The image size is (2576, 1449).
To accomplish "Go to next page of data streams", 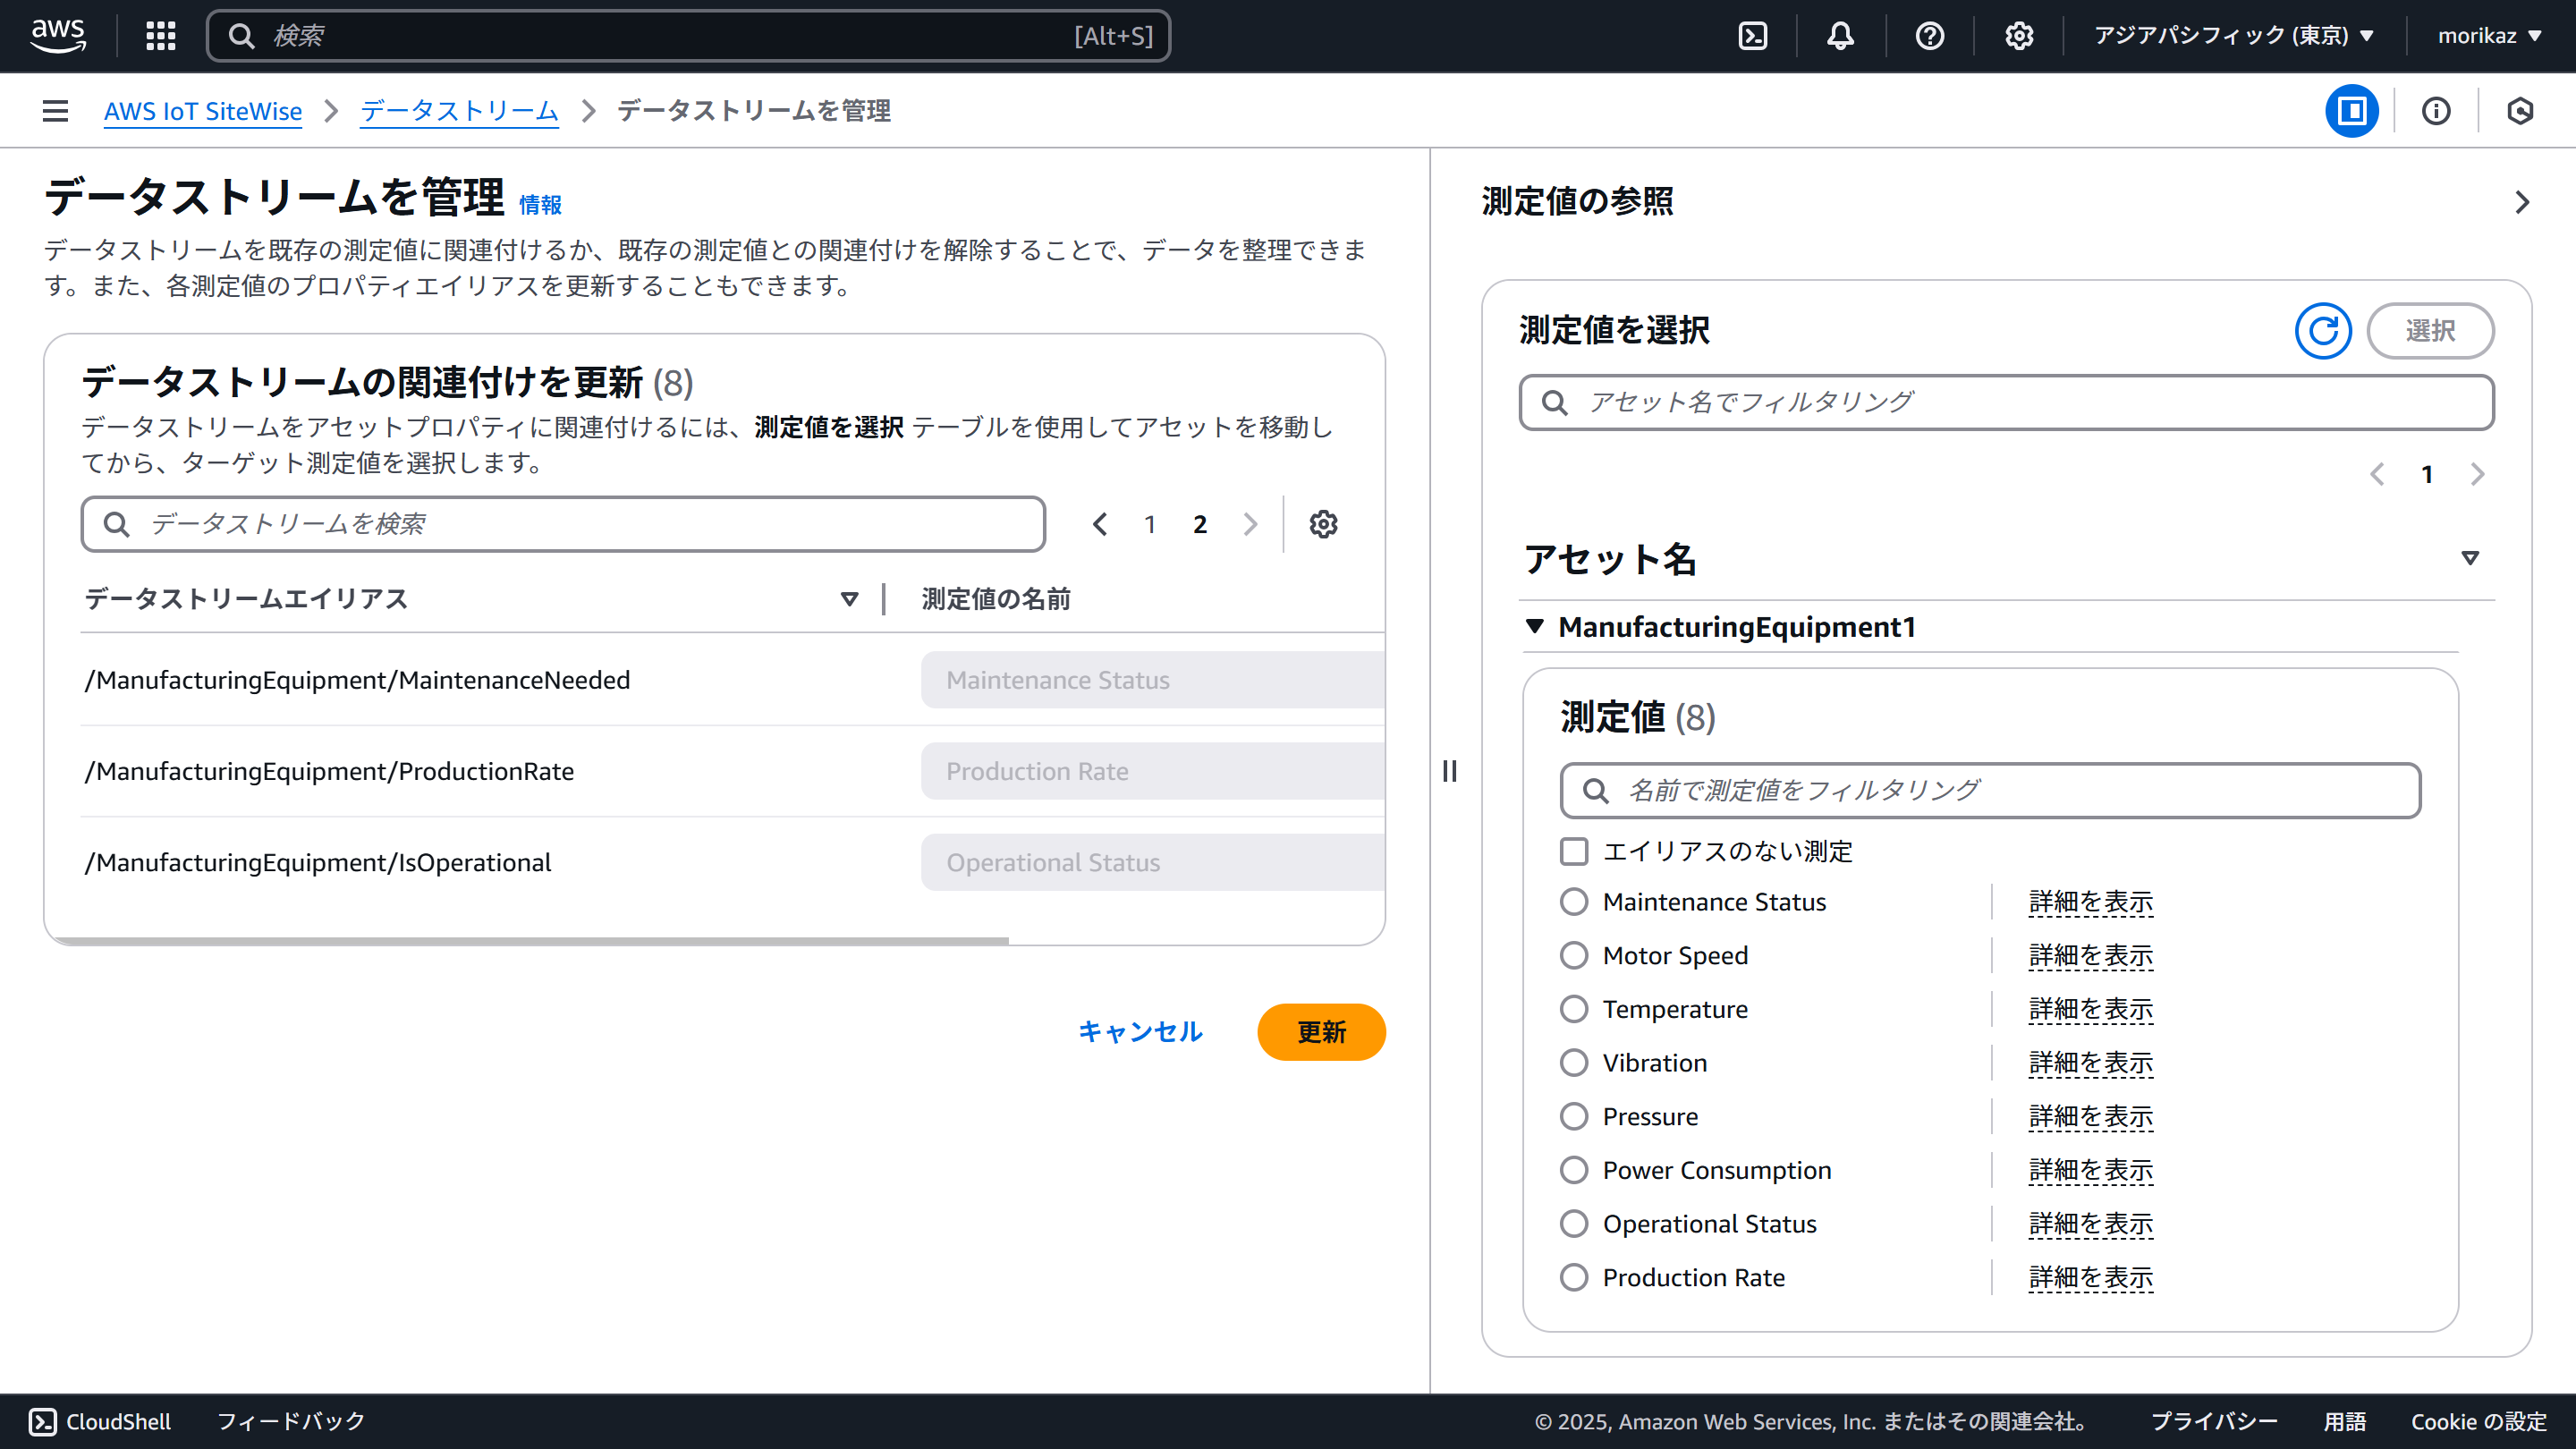I will (1250, 524).
